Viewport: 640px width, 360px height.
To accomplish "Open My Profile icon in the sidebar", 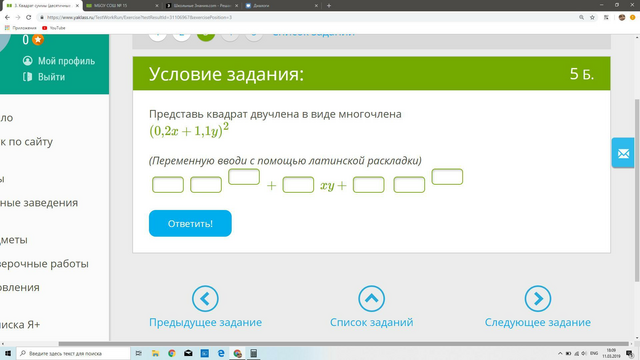I will pyautogui.click(x=27, y=61).
